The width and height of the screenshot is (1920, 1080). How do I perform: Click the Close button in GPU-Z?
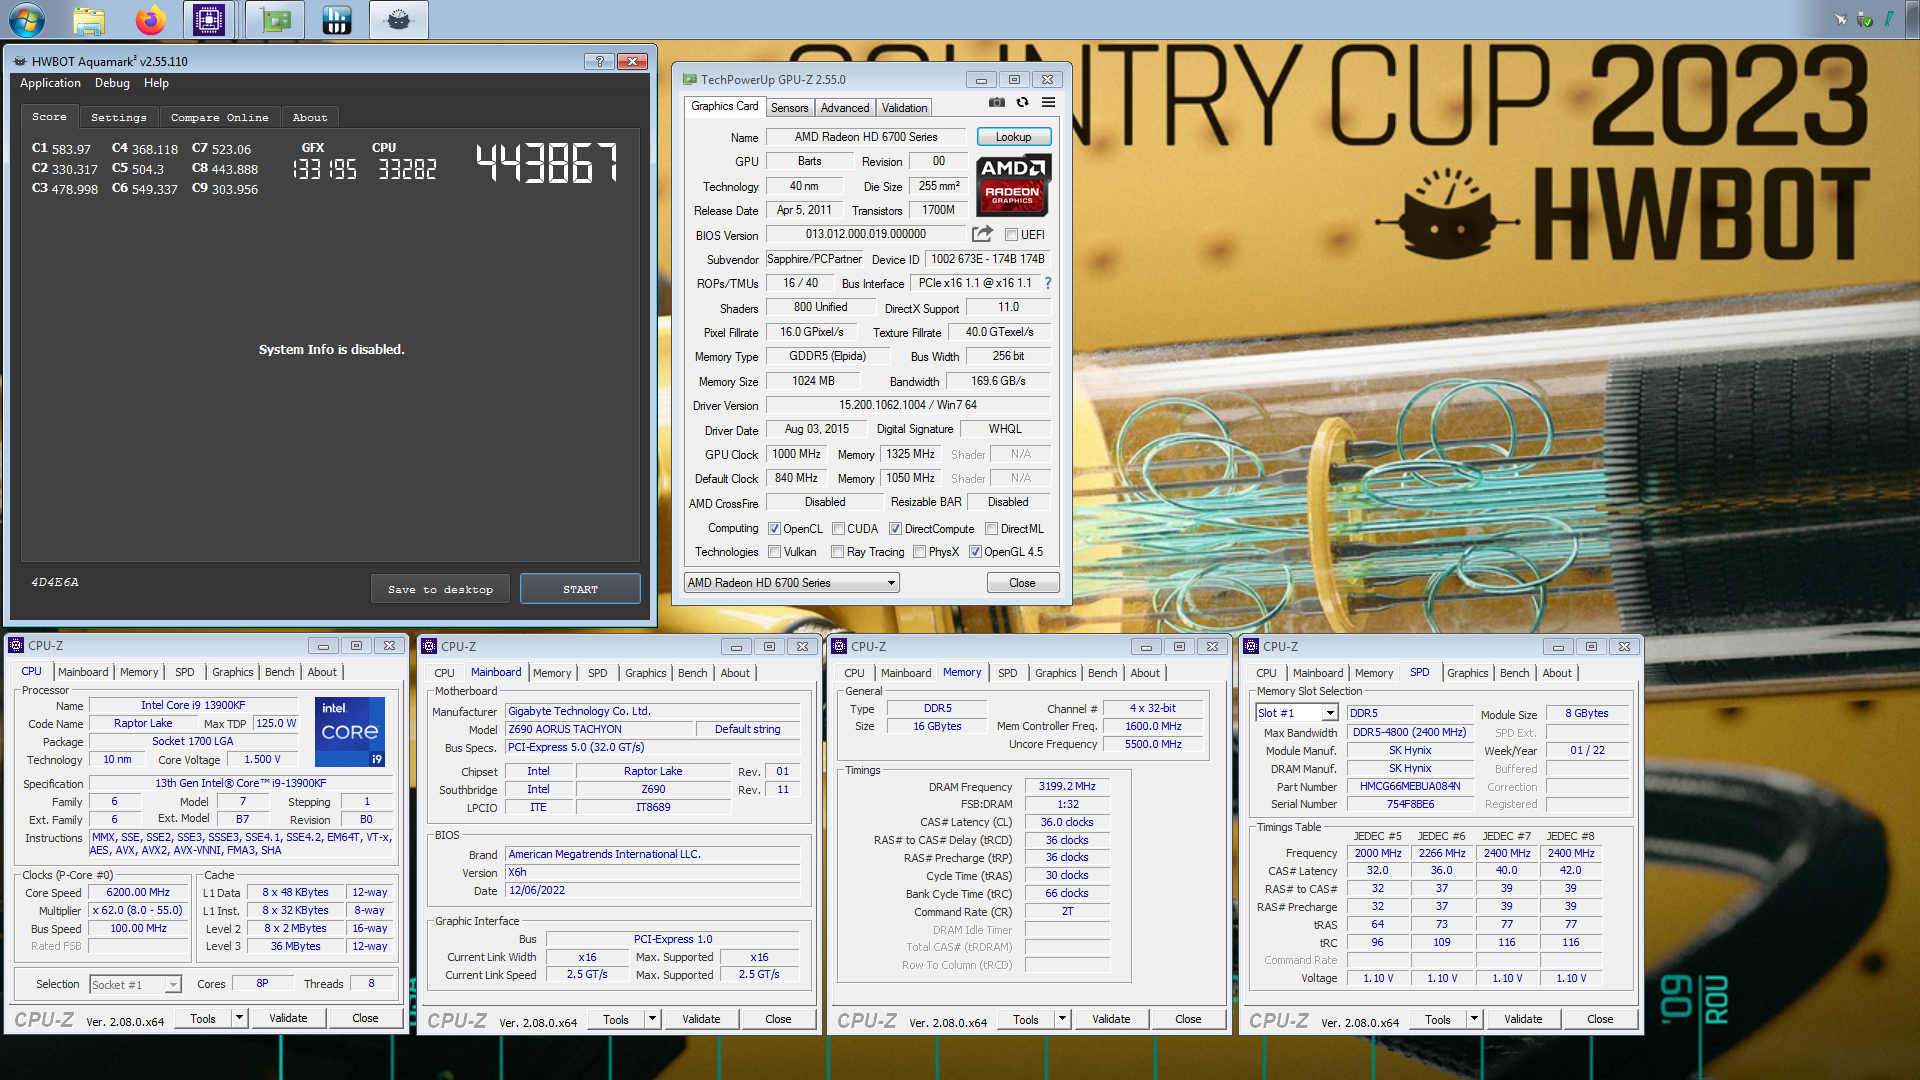coord(1022,583)
